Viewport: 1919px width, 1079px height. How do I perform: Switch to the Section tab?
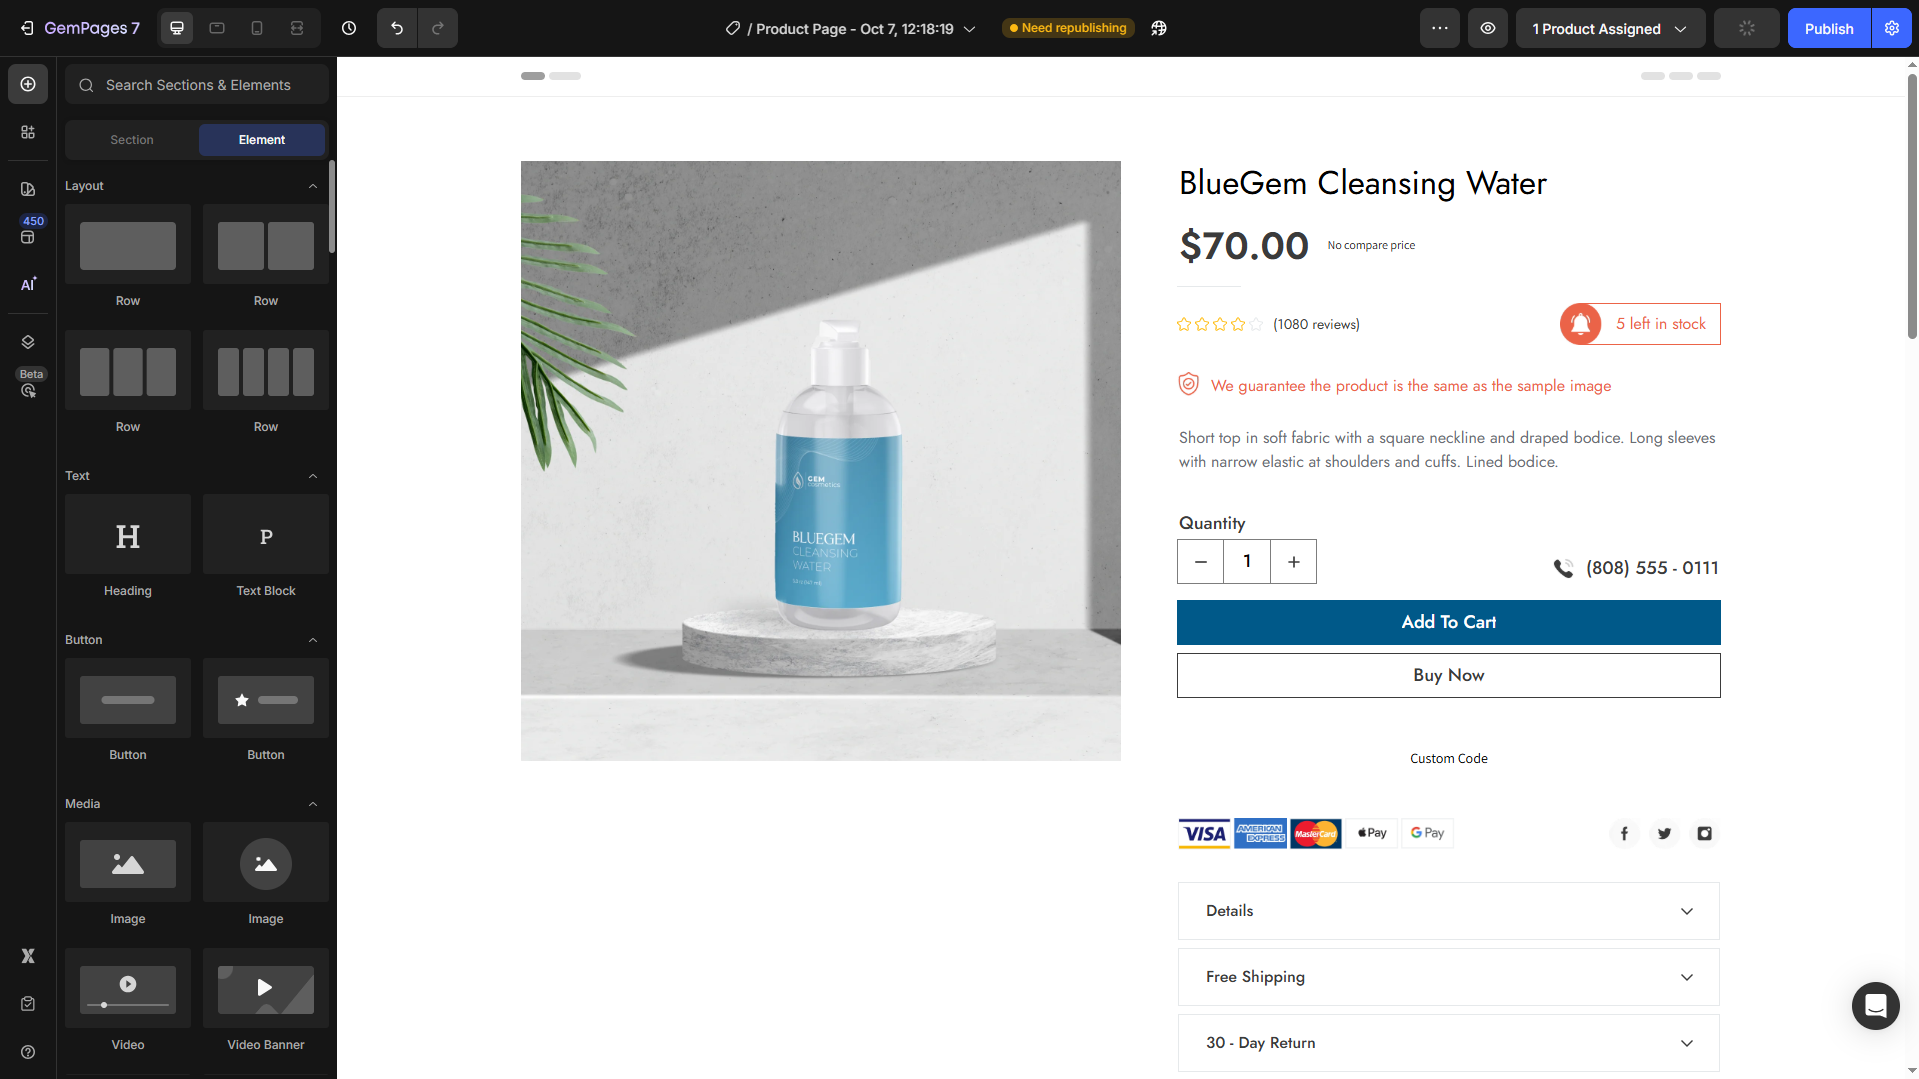[132, 140]
